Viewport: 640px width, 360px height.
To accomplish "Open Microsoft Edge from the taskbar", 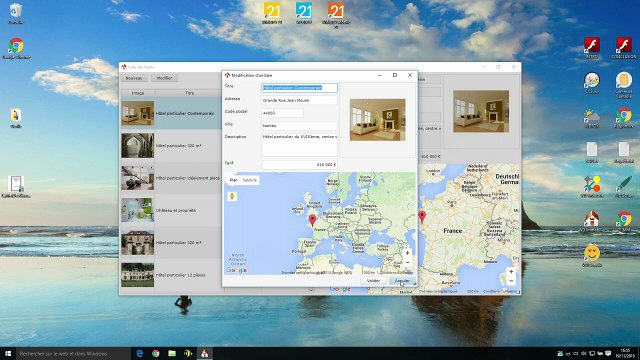I will pyautogui.click(x=140, y=353).
